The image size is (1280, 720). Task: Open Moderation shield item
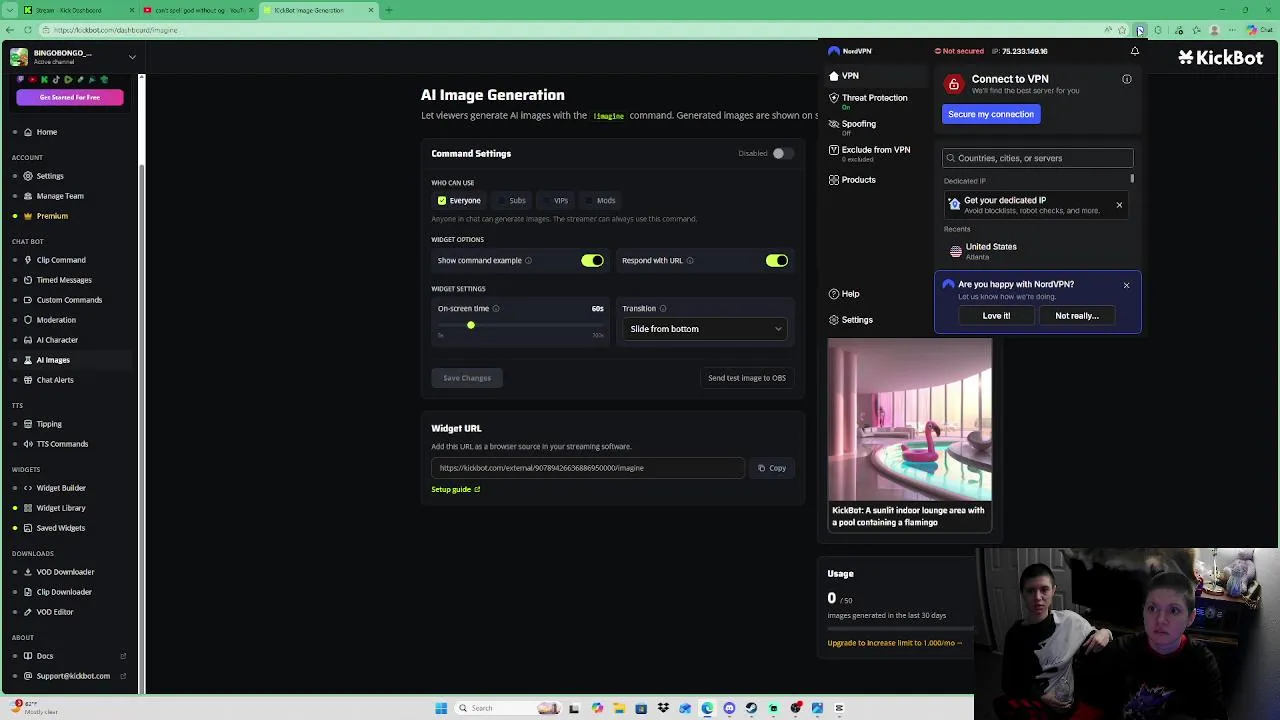coord(56,320)
